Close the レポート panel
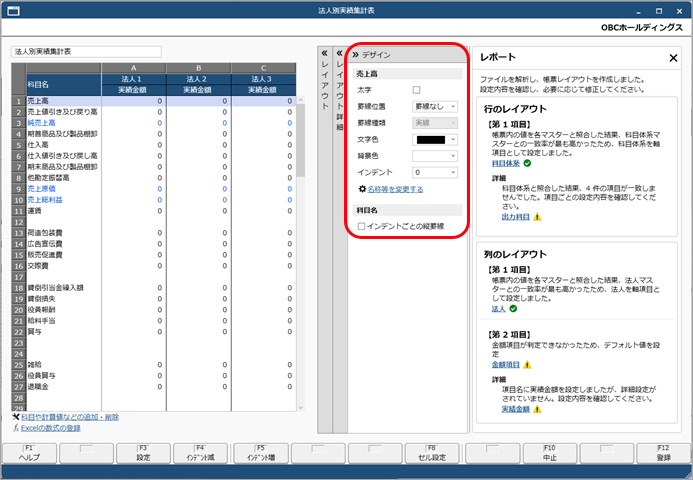 [673, 58]
